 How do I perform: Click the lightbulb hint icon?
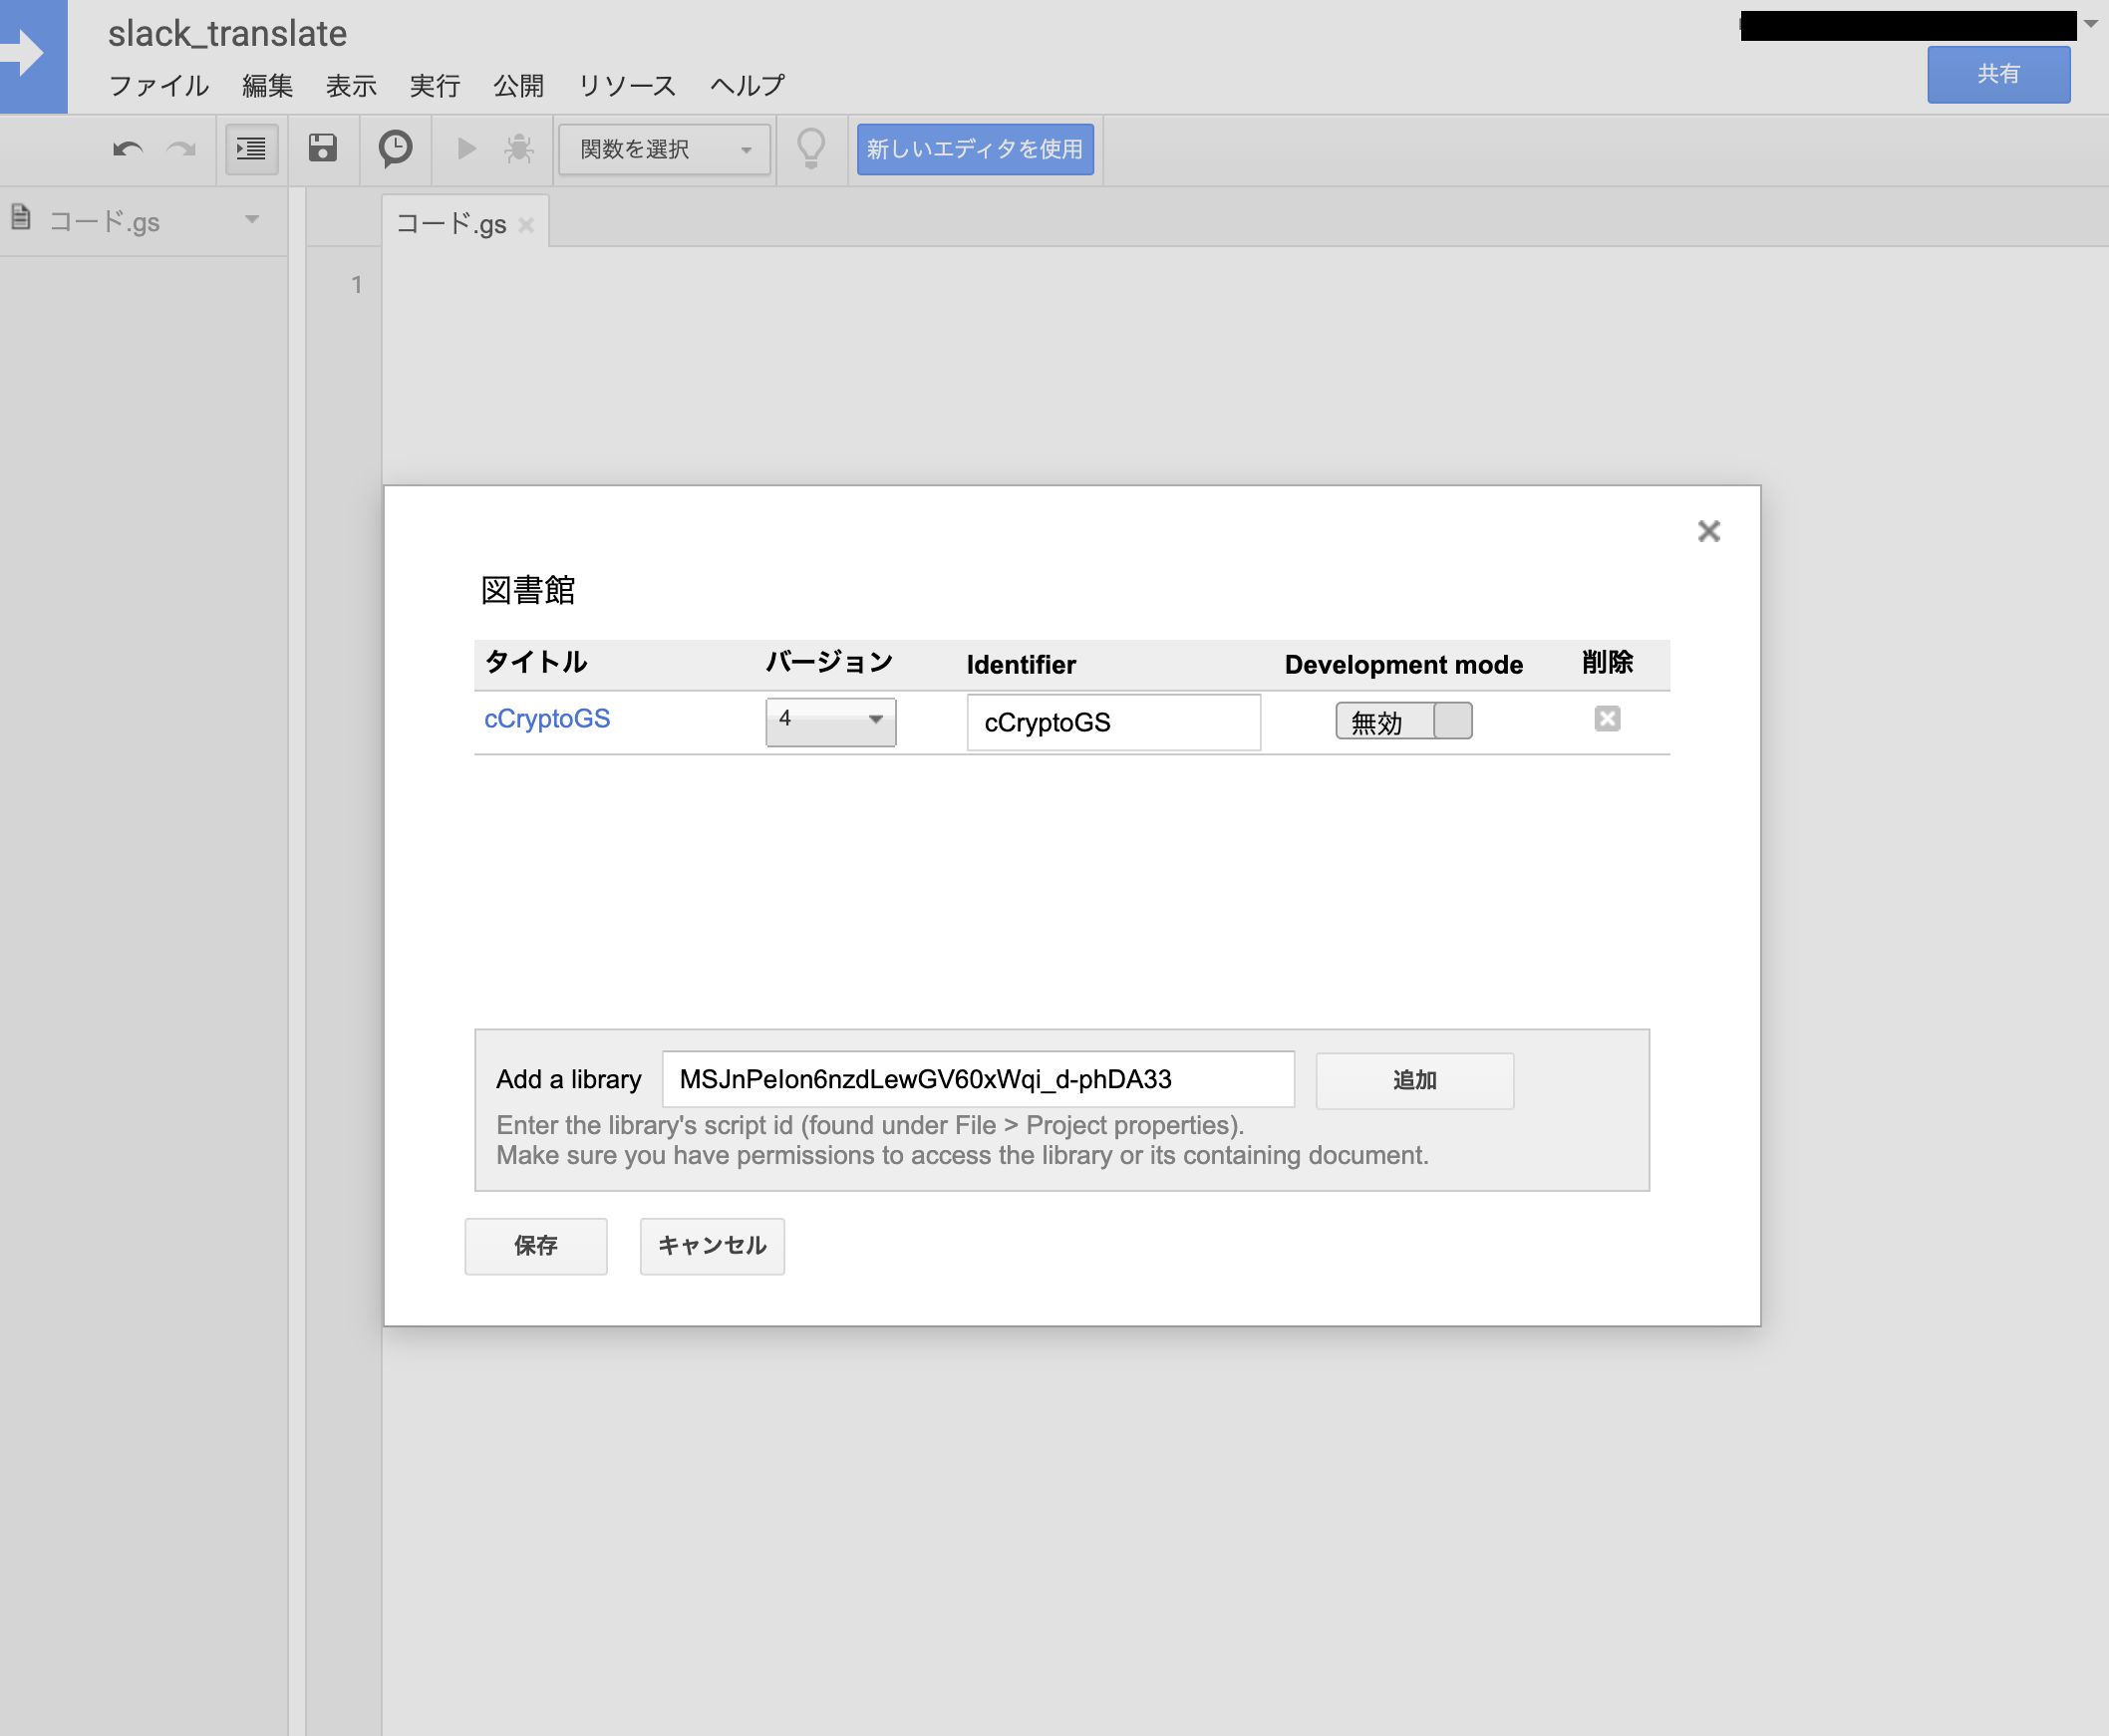pos(811,149)
